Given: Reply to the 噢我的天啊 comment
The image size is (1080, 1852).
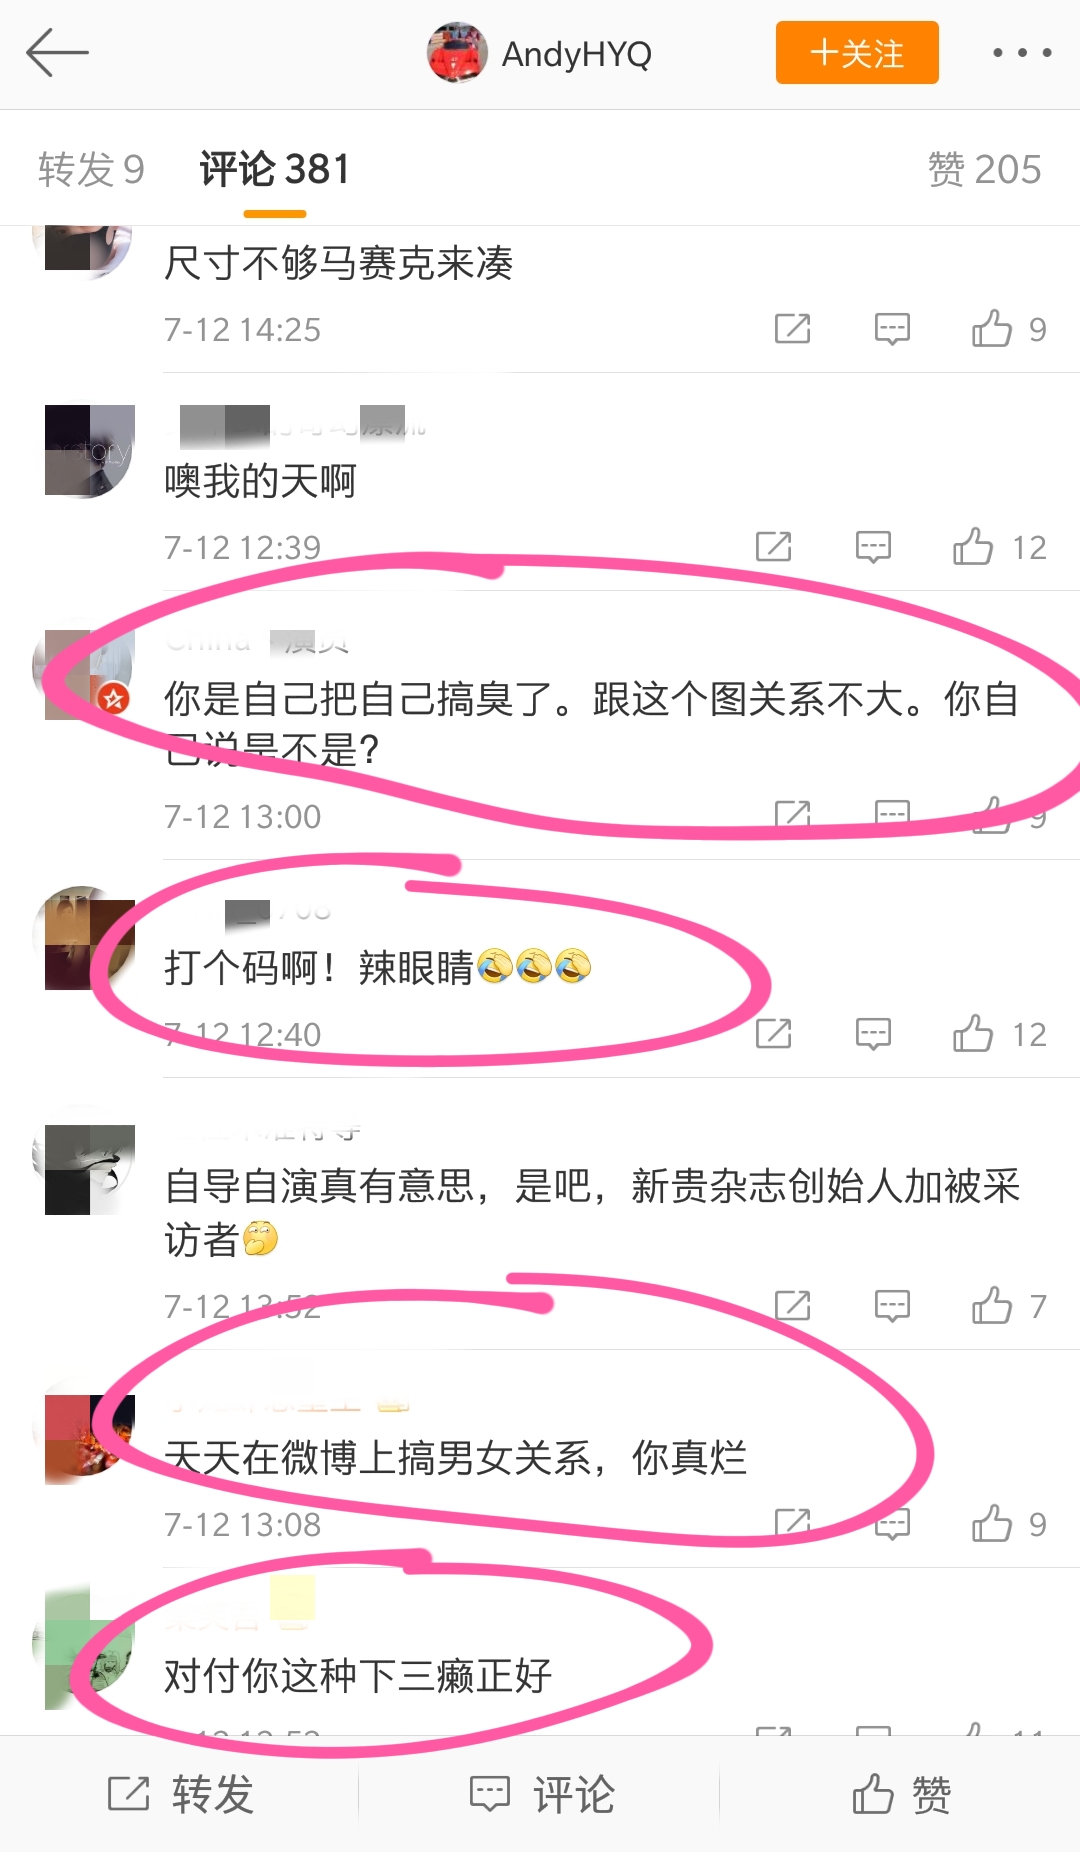Looking at the screenshot, I should tap(873, 547).
